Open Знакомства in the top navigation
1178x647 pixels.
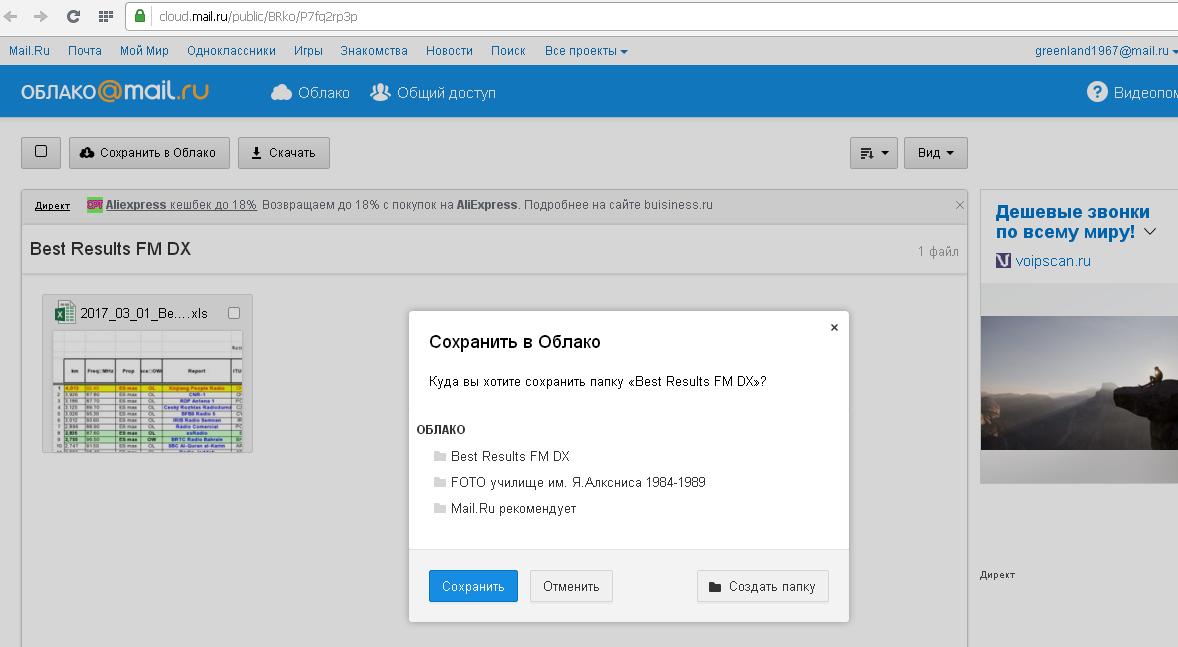[x=374, y=51]
